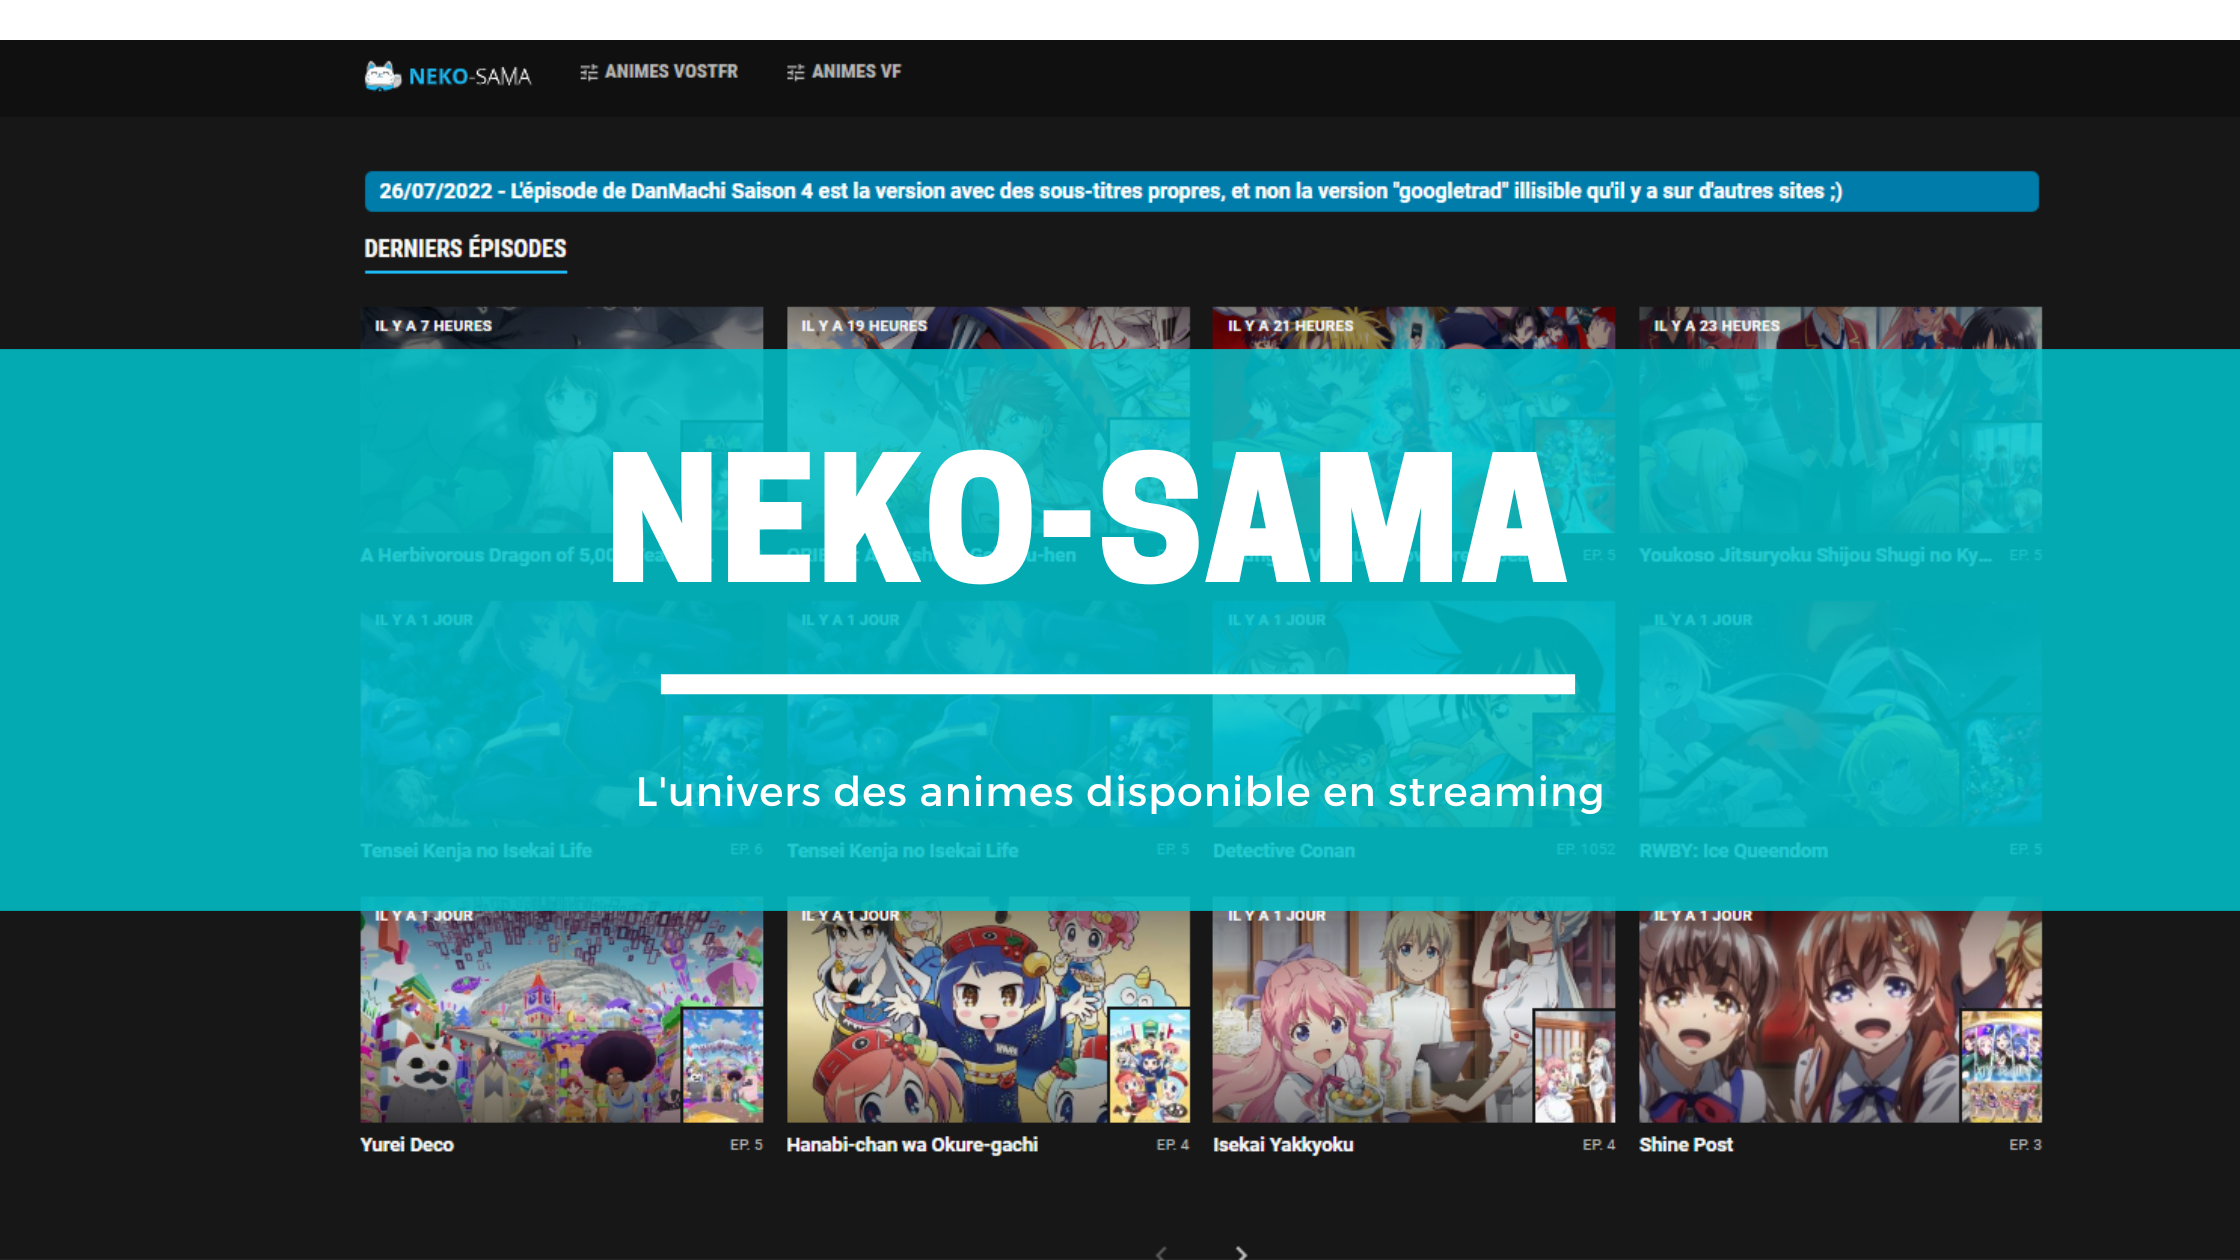Image resolution: width=2240 pixels, height=1260 pixels.
Task: Click the Youkoso Jitsuryoku Shijou Shugi title
Action: (1815, 555)
